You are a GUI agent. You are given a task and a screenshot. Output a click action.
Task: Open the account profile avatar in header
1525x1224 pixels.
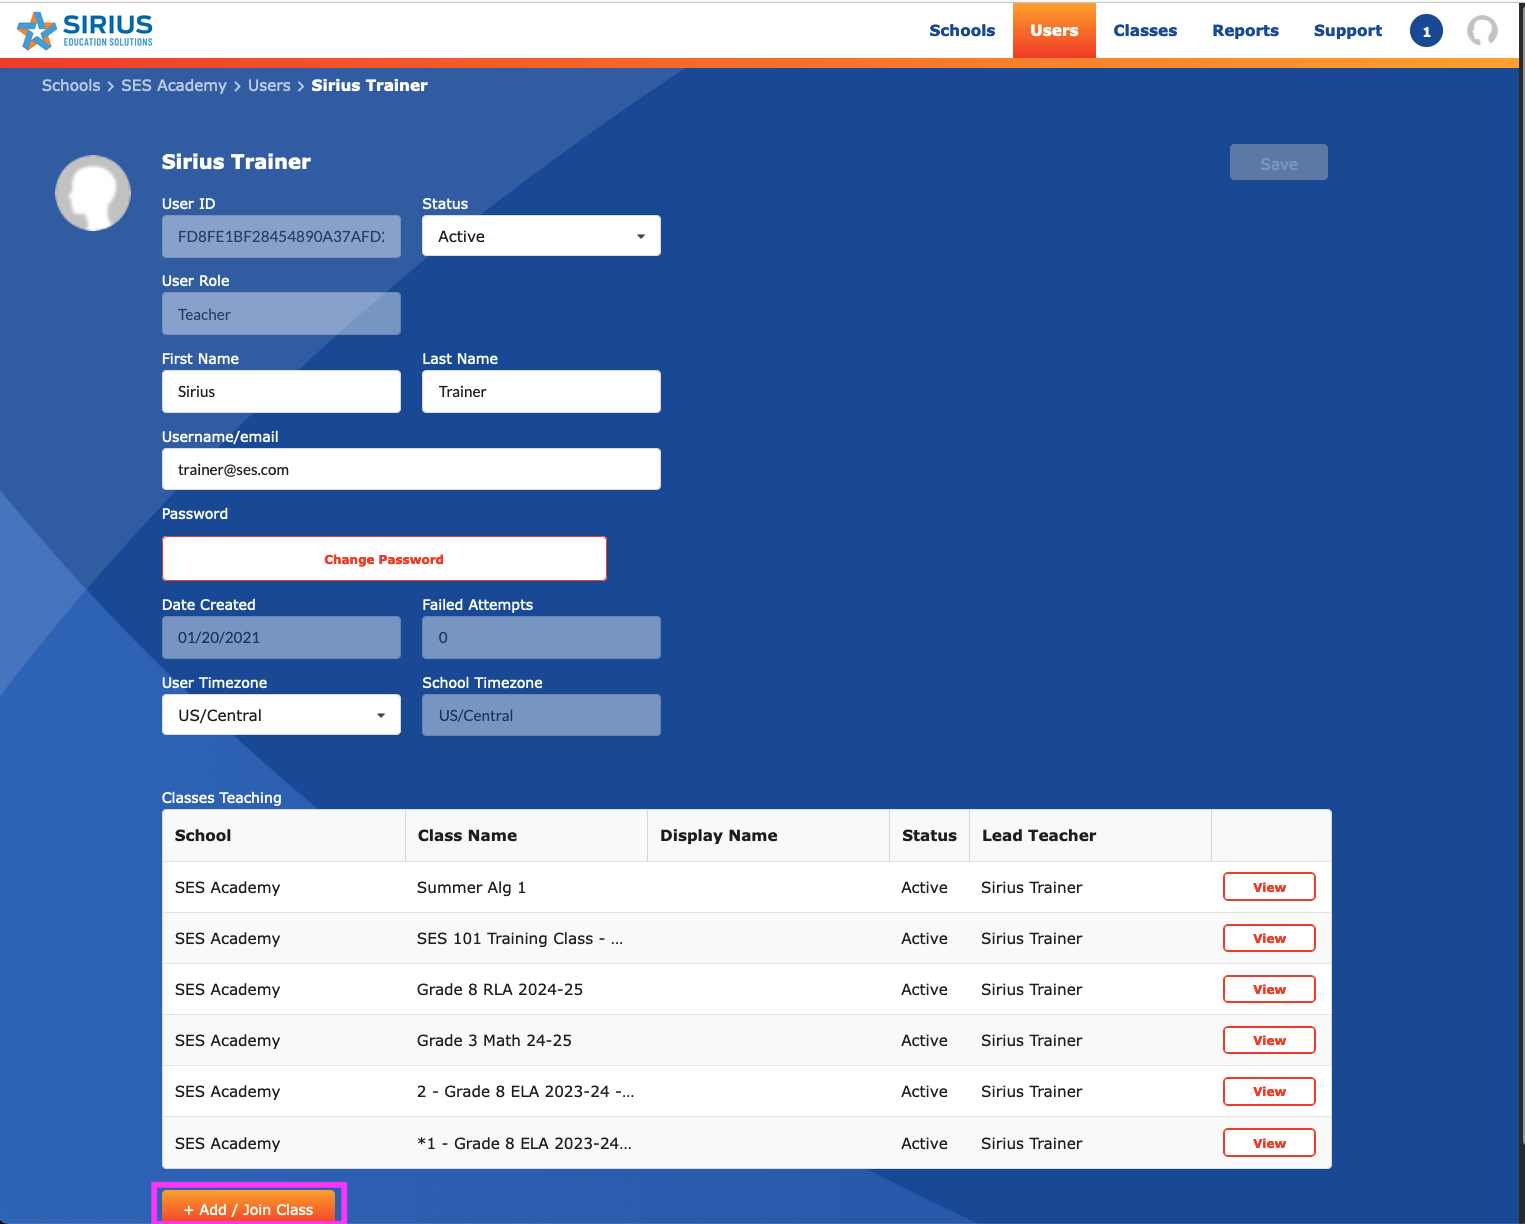tap(1482, 31)
